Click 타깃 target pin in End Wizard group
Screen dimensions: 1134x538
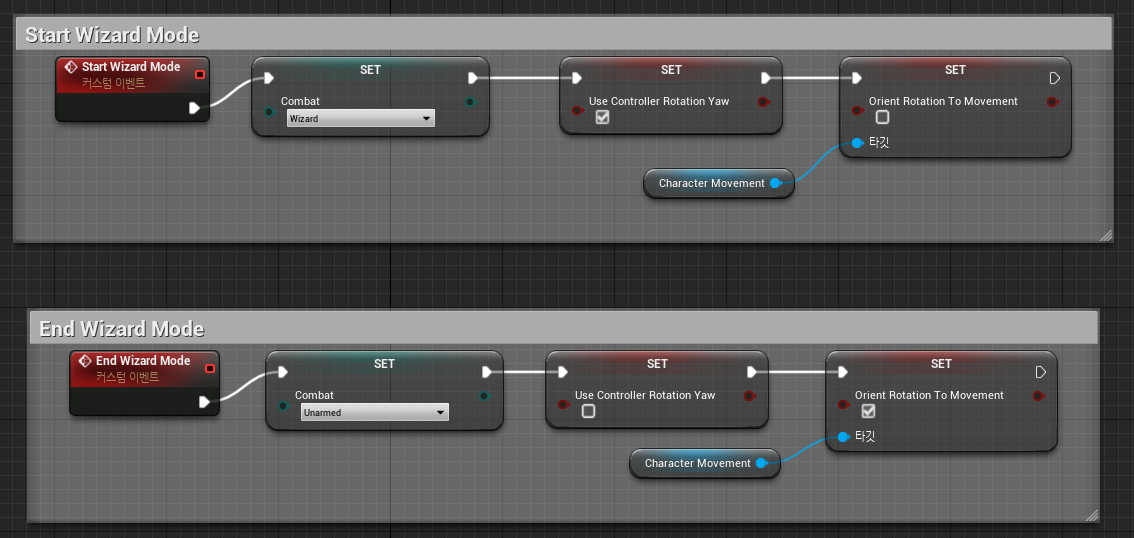pyautogui.click(x=843, y=436)
